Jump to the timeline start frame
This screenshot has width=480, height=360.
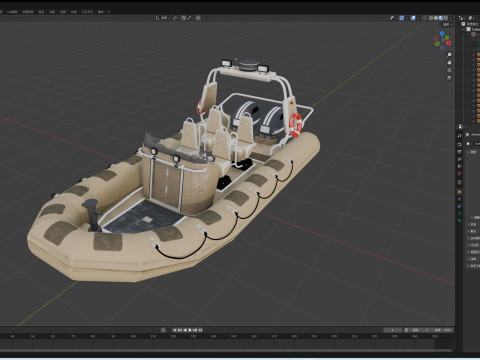click(175, 330)
